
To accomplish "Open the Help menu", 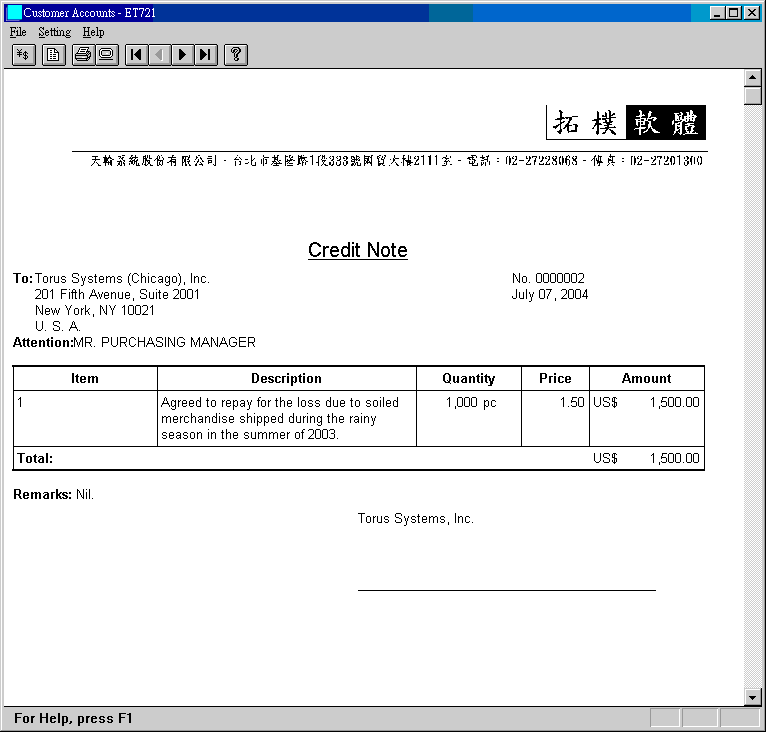I will point(93,32).
